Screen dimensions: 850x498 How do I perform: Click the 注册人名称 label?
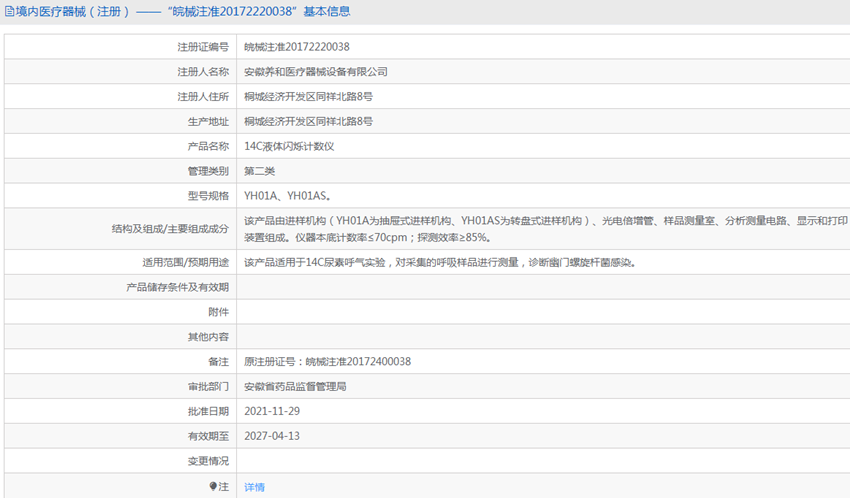pos(203,72)
